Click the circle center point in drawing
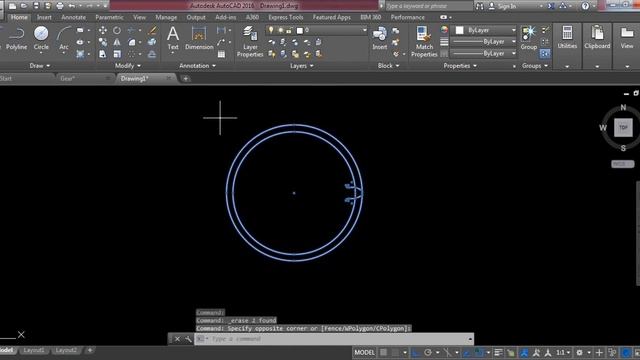 tap(294, 193)
